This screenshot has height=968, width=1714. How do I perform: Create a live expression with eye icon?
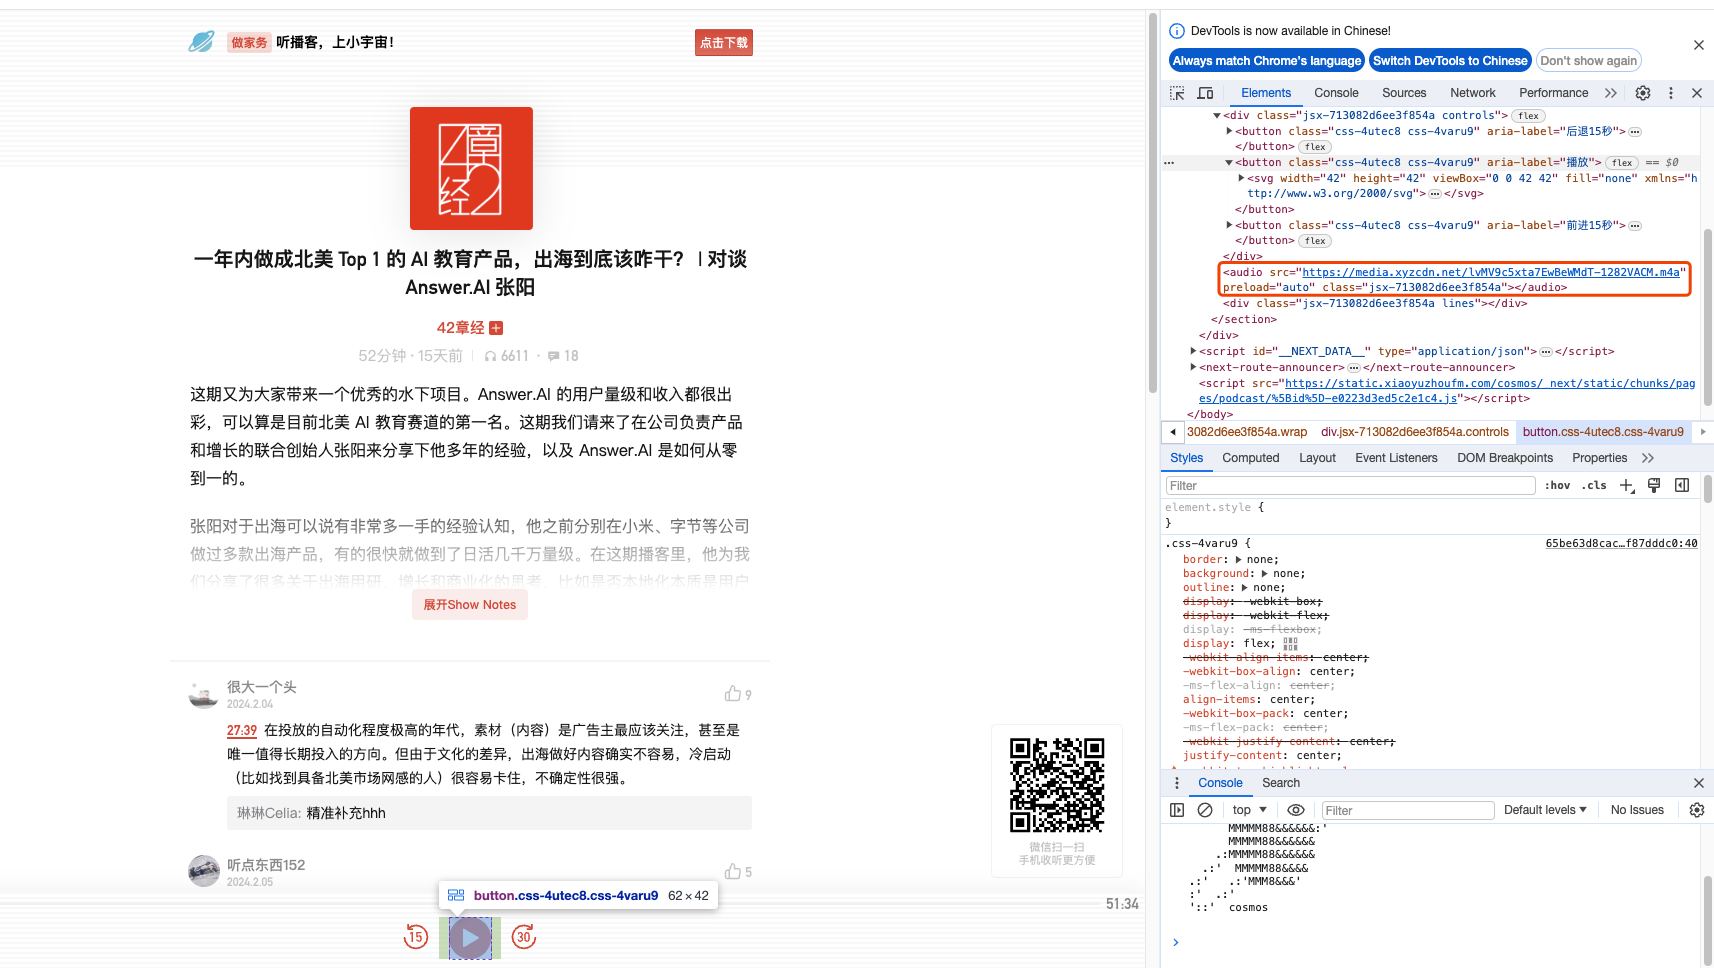[1296, 810]
